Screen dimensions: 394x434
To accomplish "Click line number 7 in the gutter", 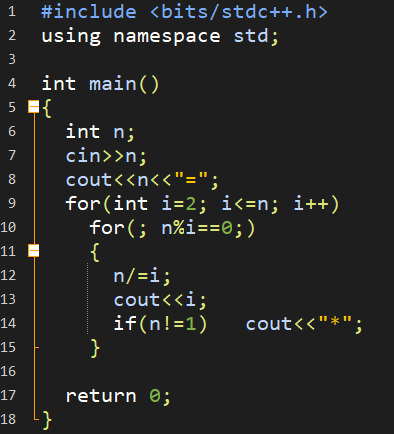I will (x=12, y=155).
